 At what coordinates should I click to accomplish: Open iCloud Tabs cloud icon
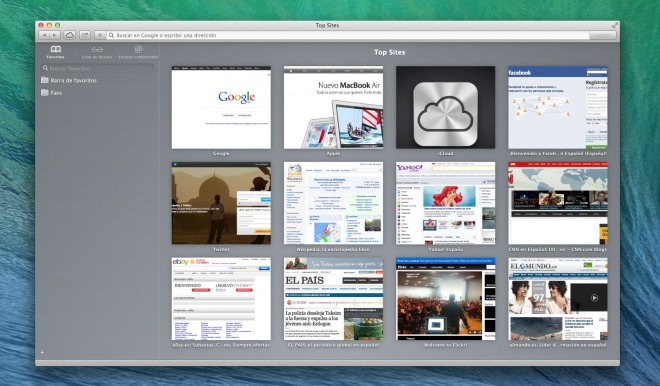pyautogui.click(x=70, y=35)
